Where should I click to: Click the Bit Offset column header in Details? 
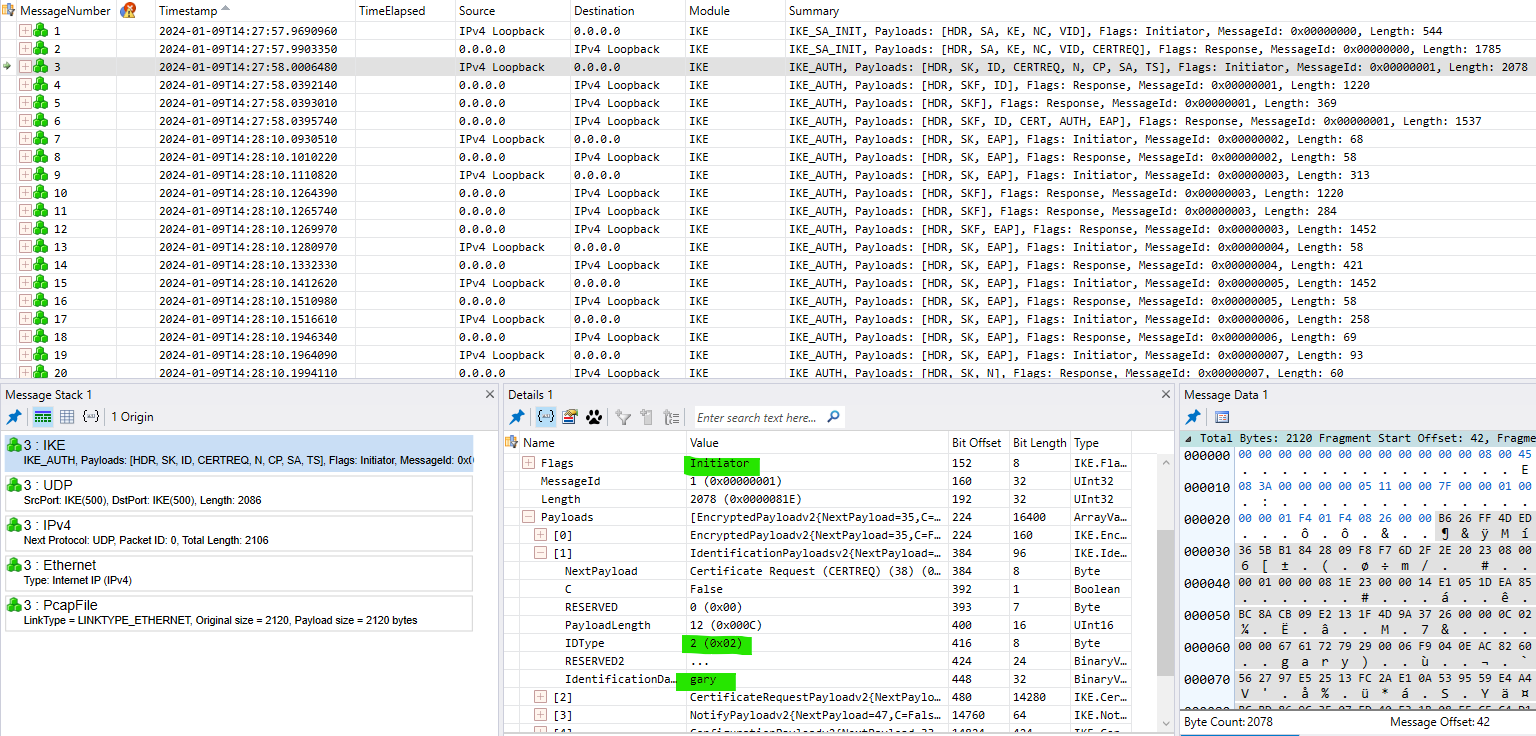(x=978, y=442)
